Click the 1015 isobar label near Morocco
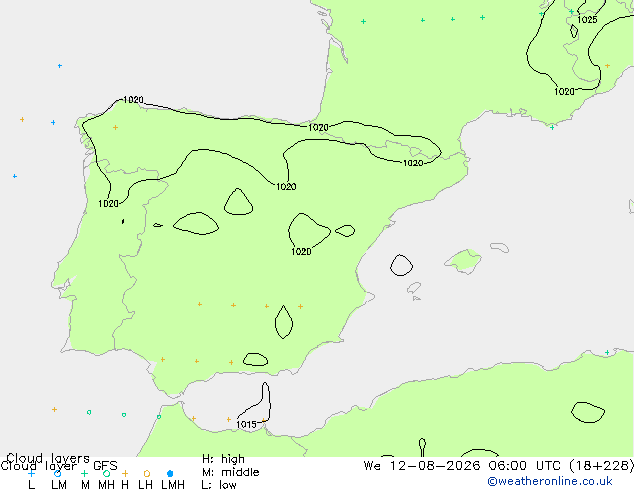Viewport: 634px width, 490px height. pos(246,425)
